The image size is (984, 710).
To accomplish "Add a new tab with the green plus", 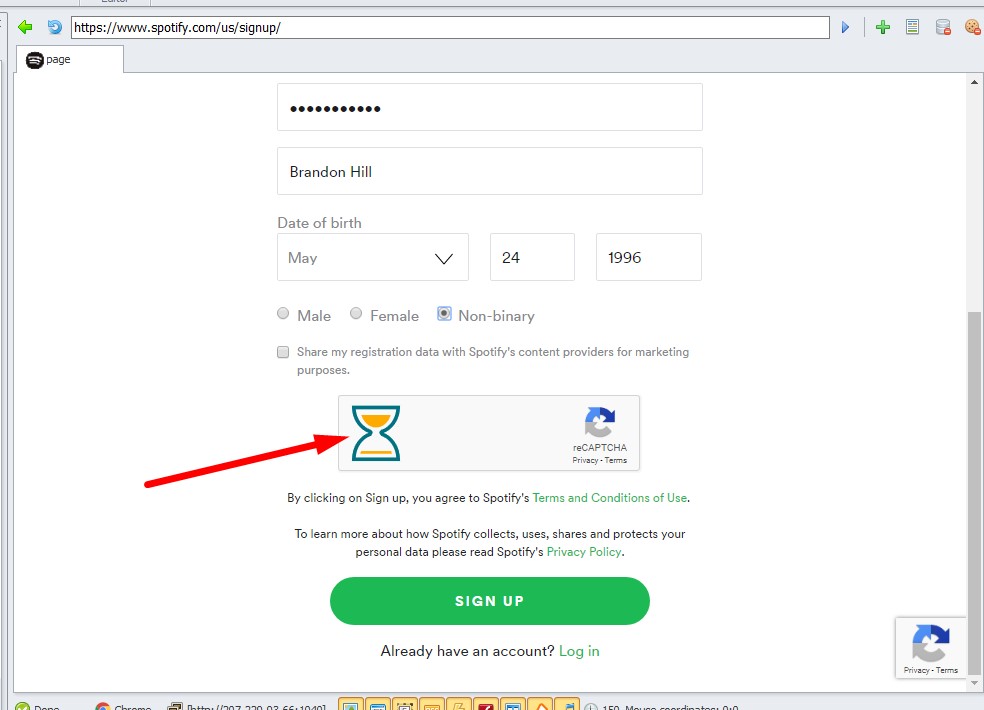I will [x=882, y=27].
